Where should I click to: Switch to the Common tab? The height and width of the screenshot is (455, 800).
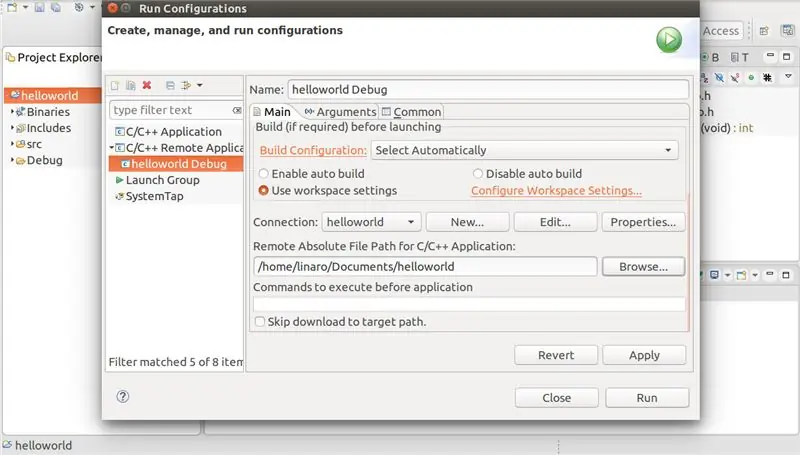pos(412,112)
